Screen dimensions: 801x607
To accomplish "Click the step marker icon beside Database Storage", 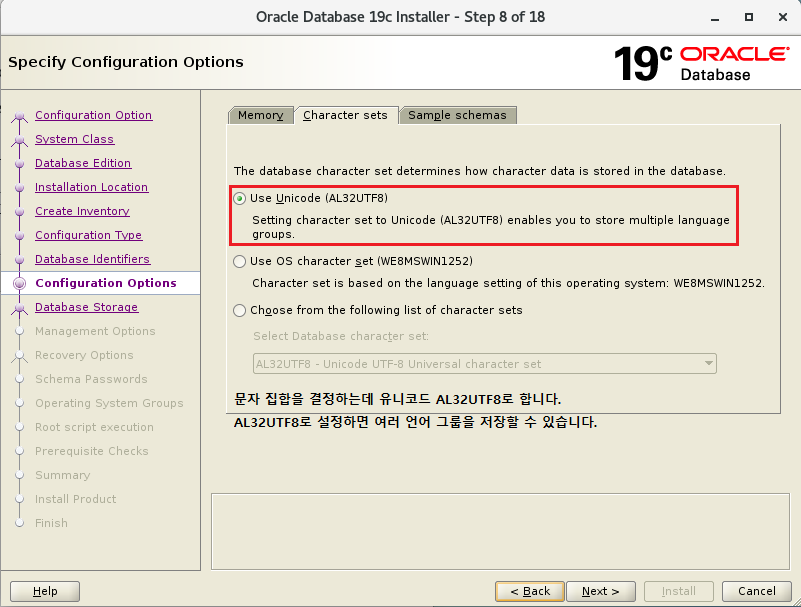I will (19, 308).
